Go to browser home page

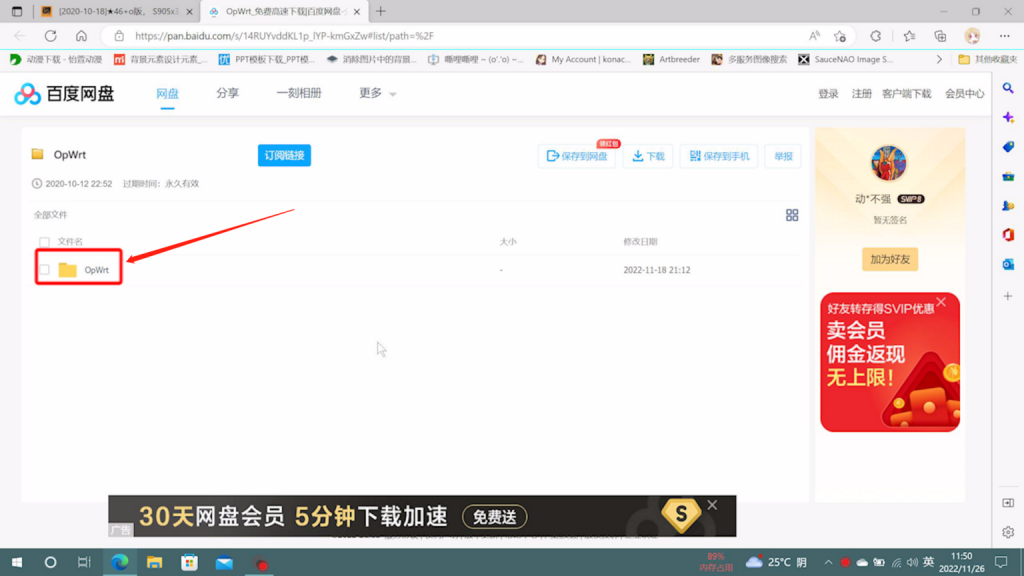coord(81,36)
